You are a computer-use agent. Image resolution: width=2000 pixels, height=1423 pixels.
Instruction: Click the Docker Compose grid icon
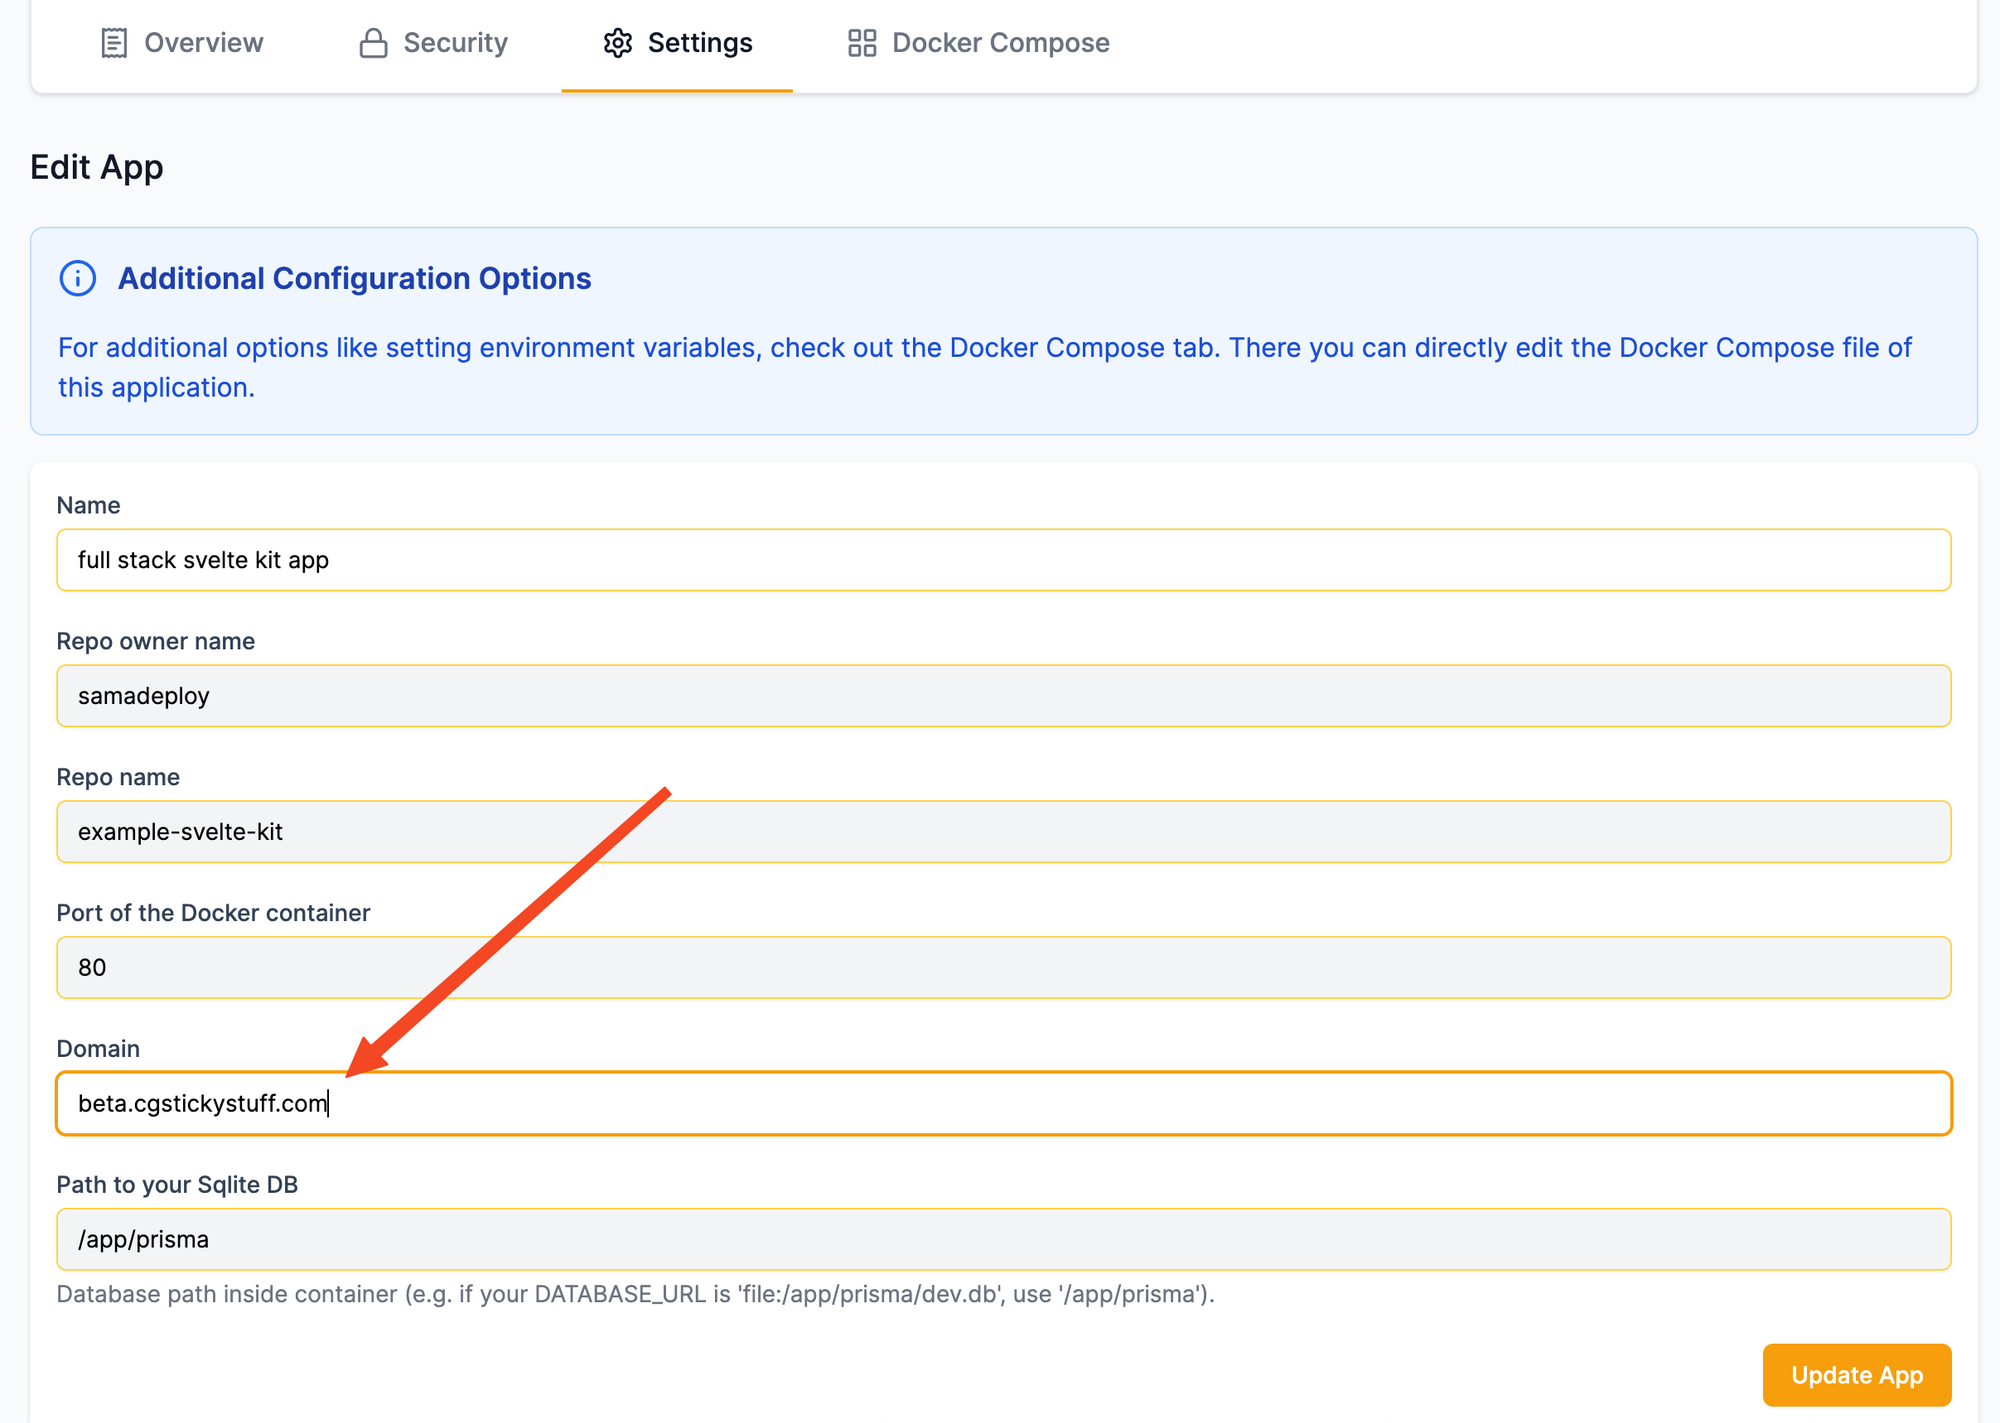tap(862, 43)
